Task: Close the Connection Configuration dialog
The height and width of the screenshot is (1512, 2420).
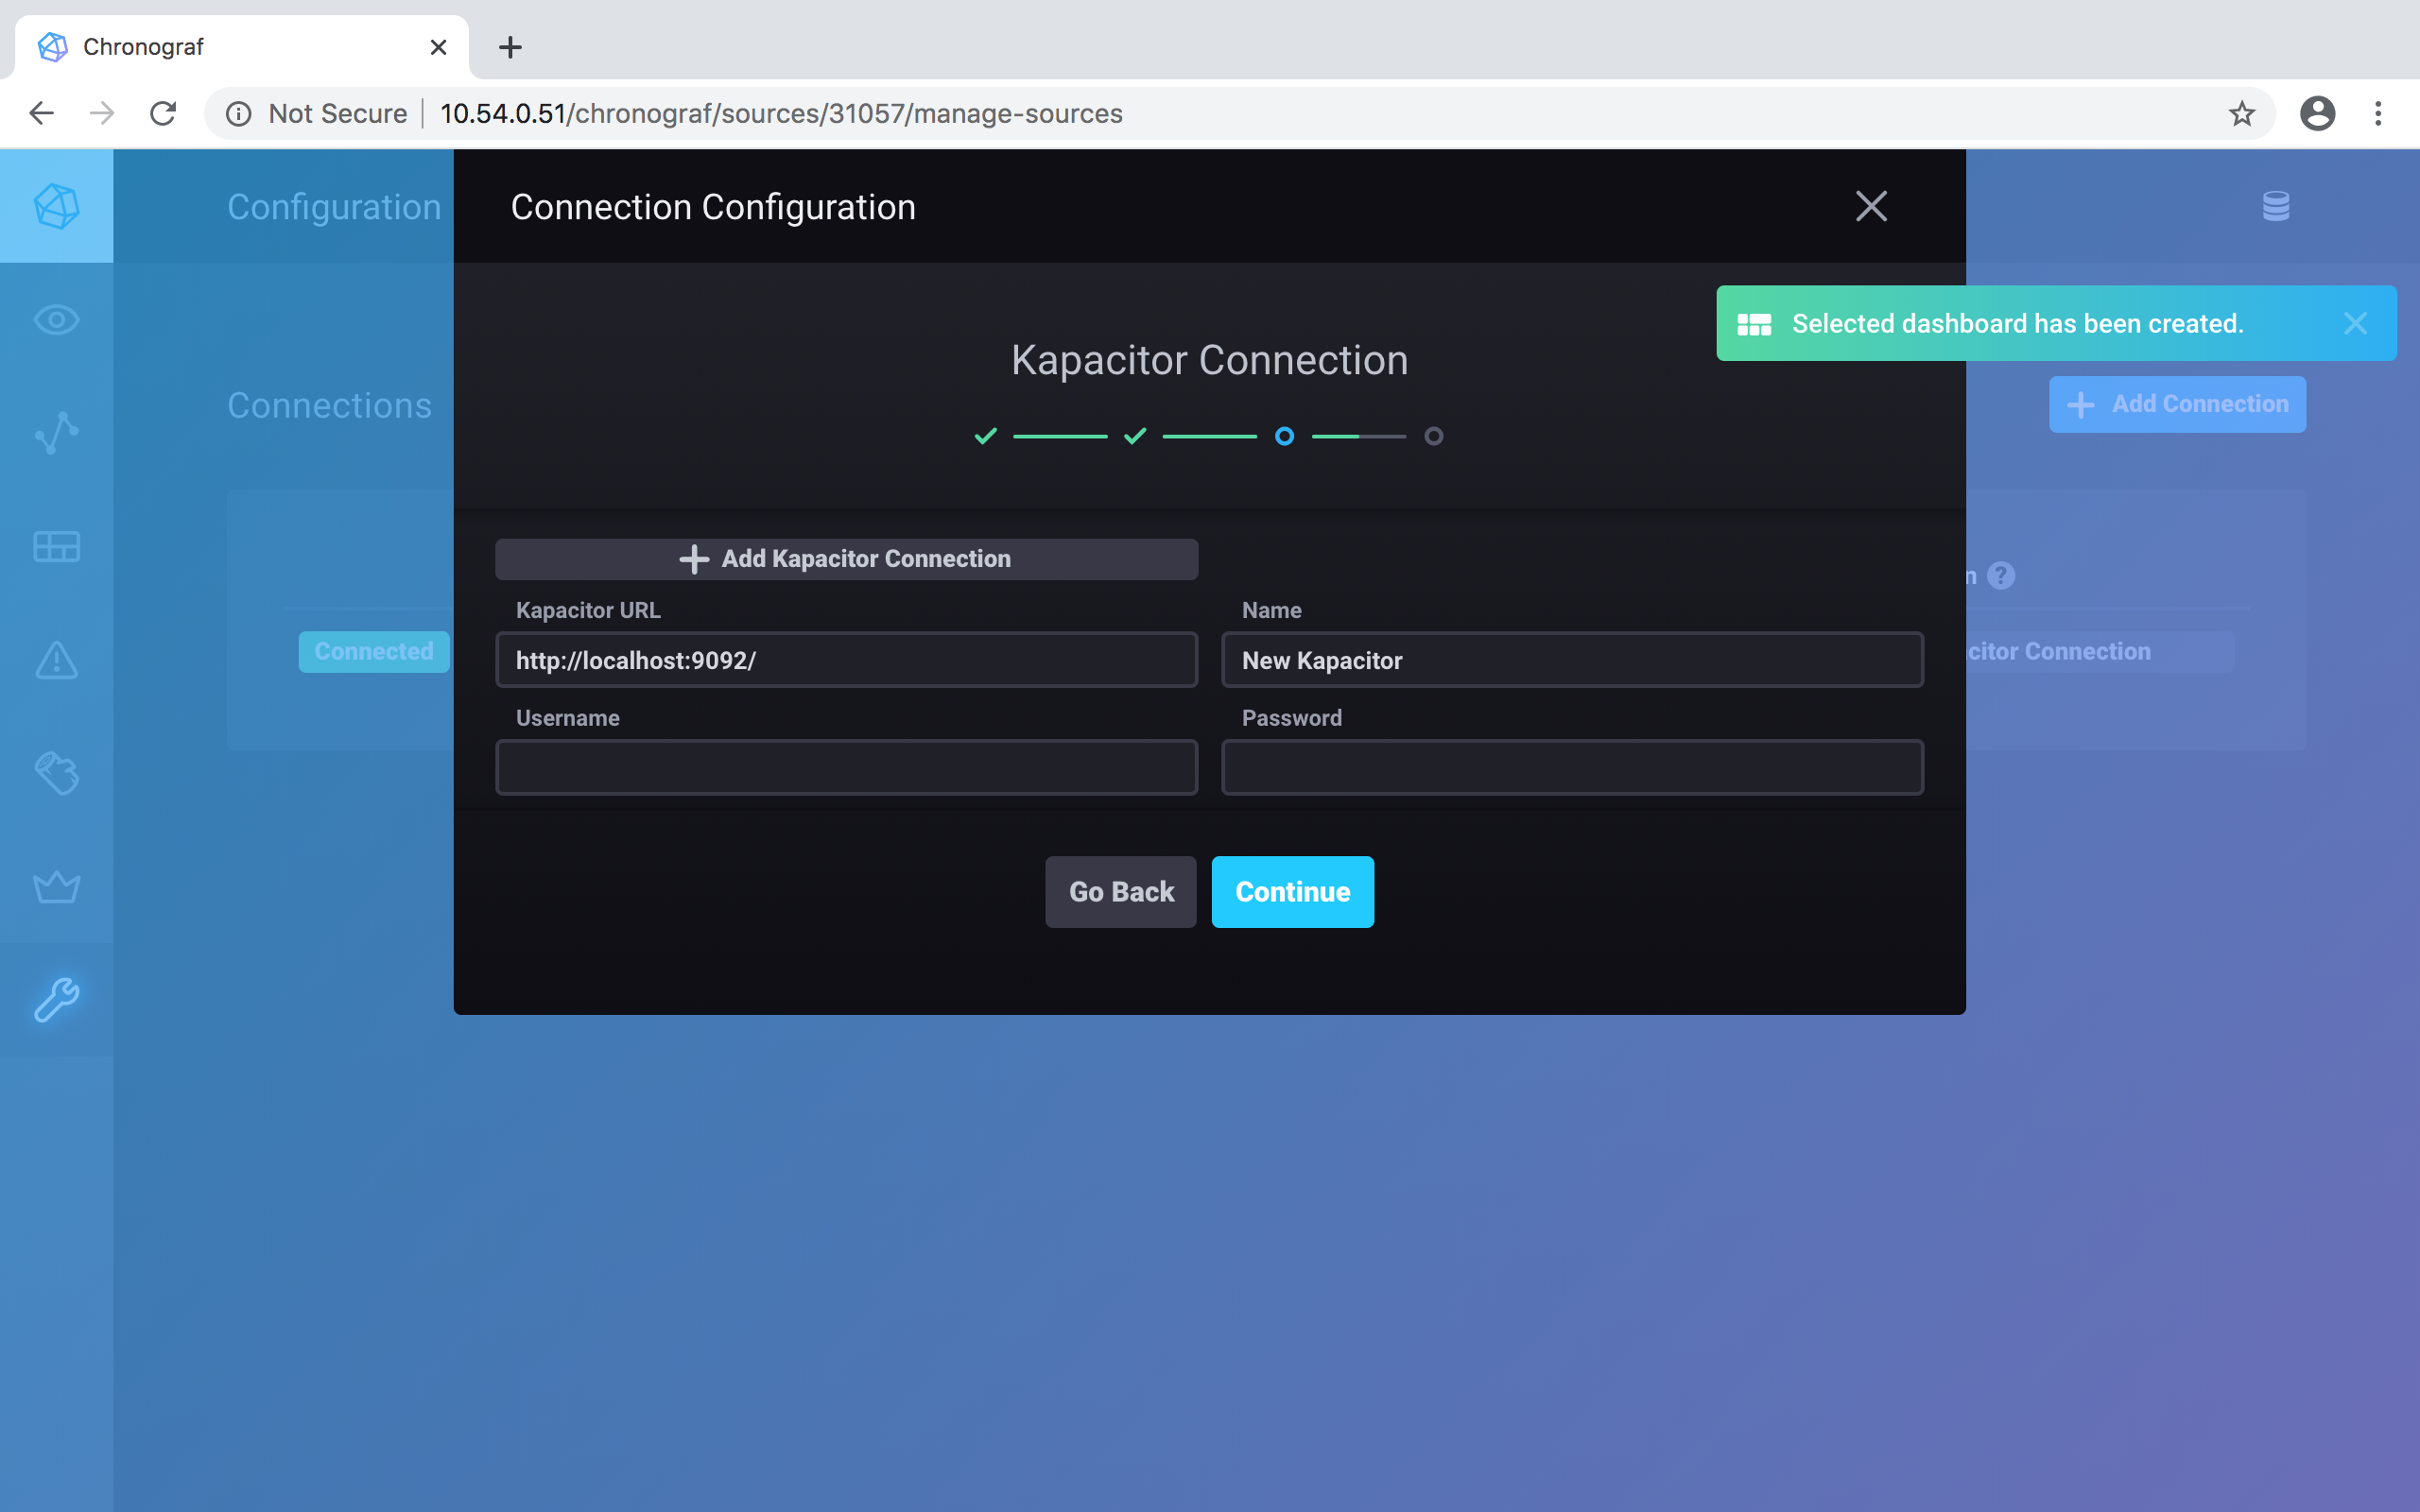Action: [x=1871, y=206]
